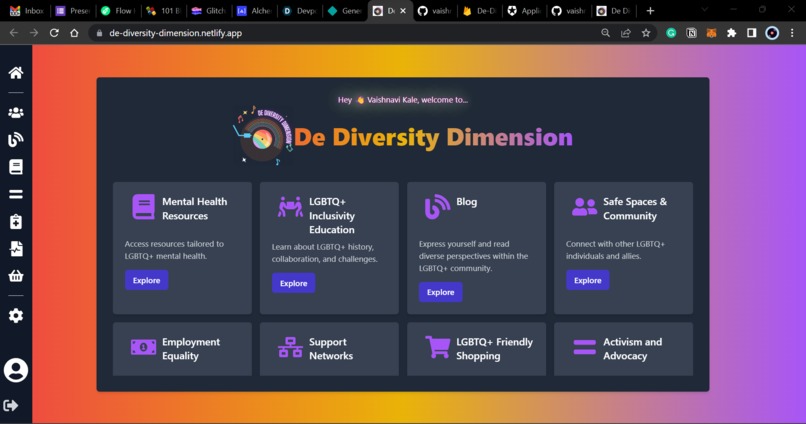
Task: Click the De Diversity Dimension vinyl logo
Action: 263,137
